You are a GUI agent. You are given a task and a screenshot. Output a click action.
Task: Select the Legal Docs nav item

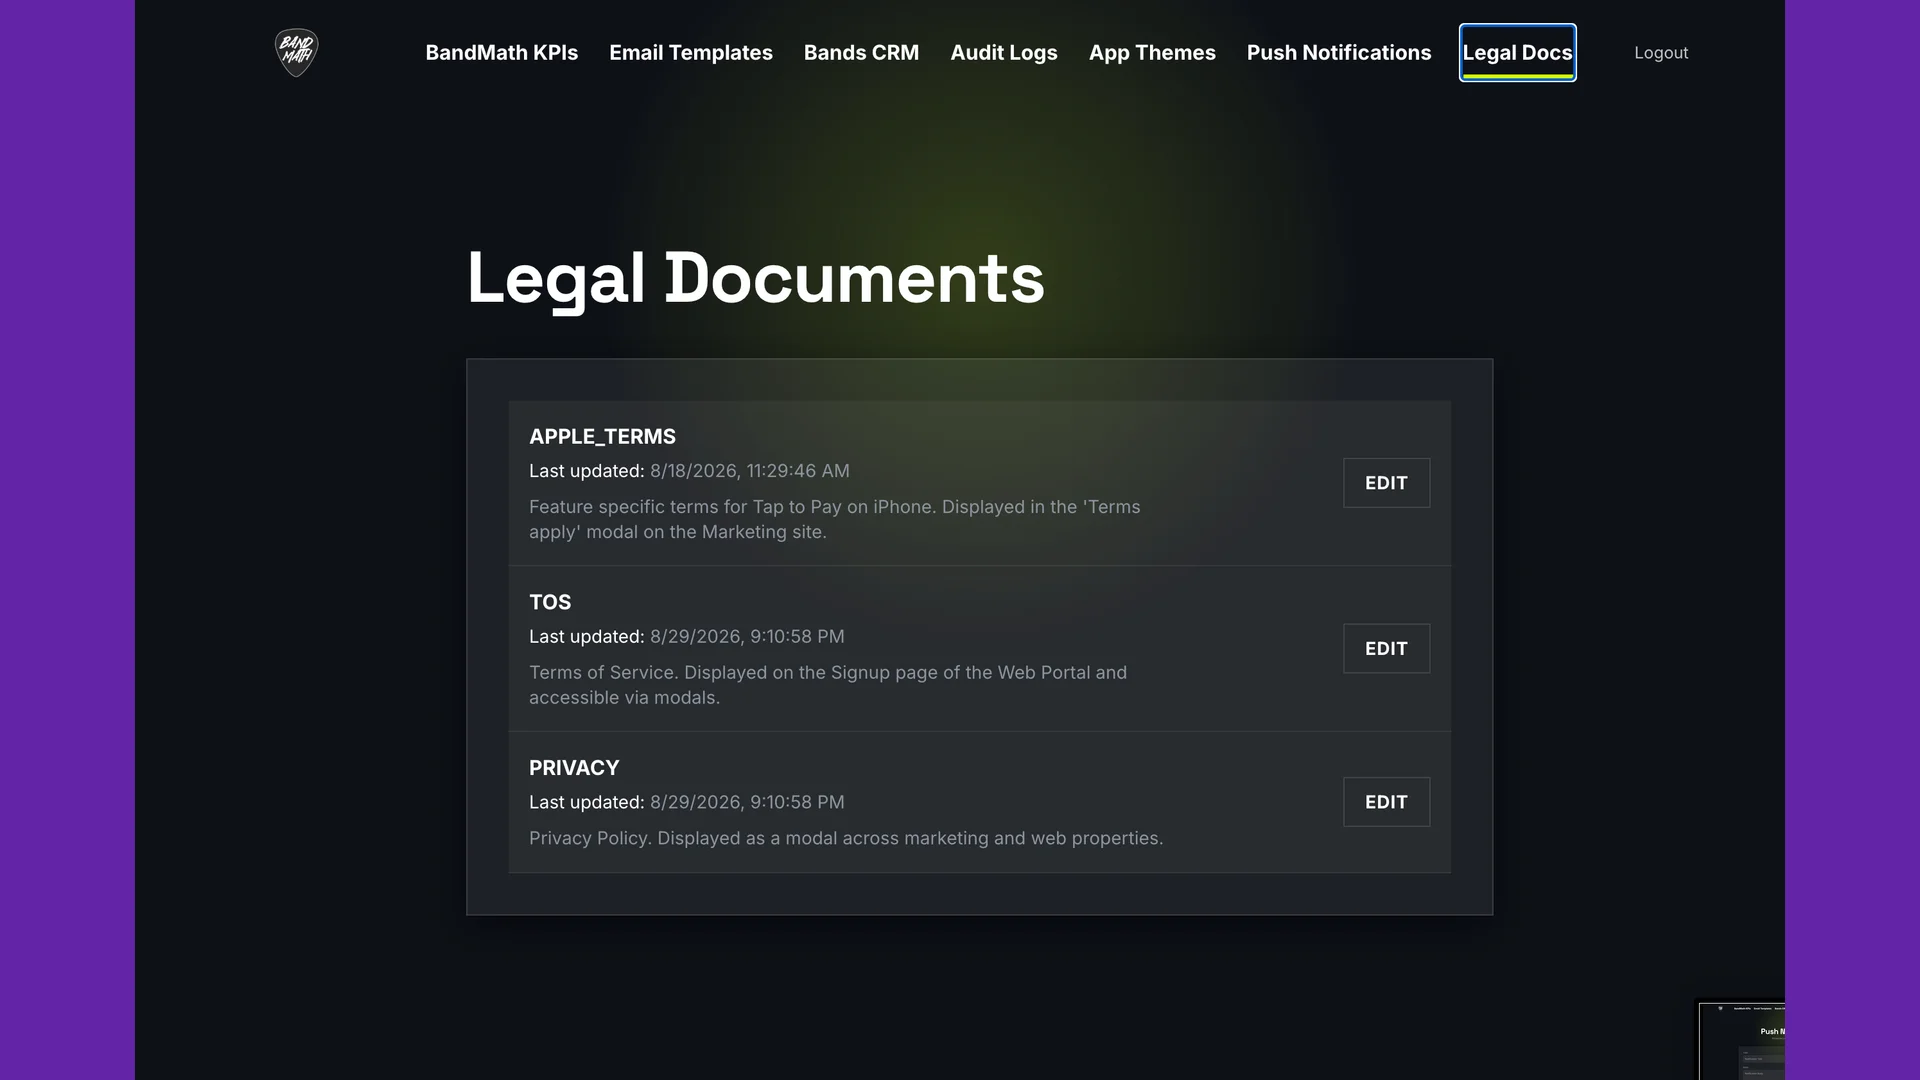[x=1518, y=53]
